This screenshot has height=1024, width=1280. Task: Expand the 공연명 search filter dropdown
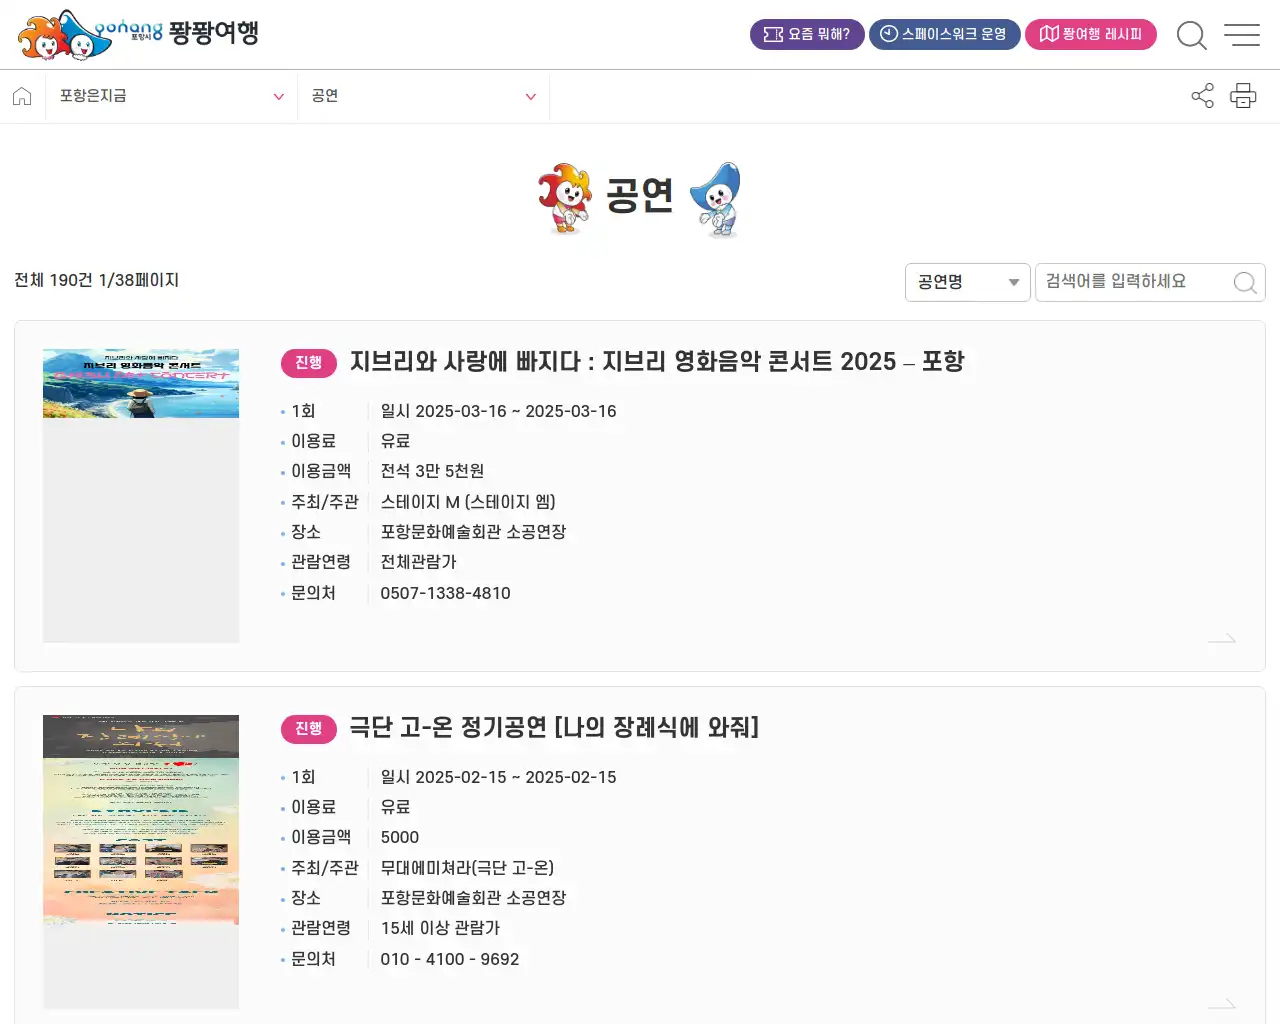click(966, 282)
